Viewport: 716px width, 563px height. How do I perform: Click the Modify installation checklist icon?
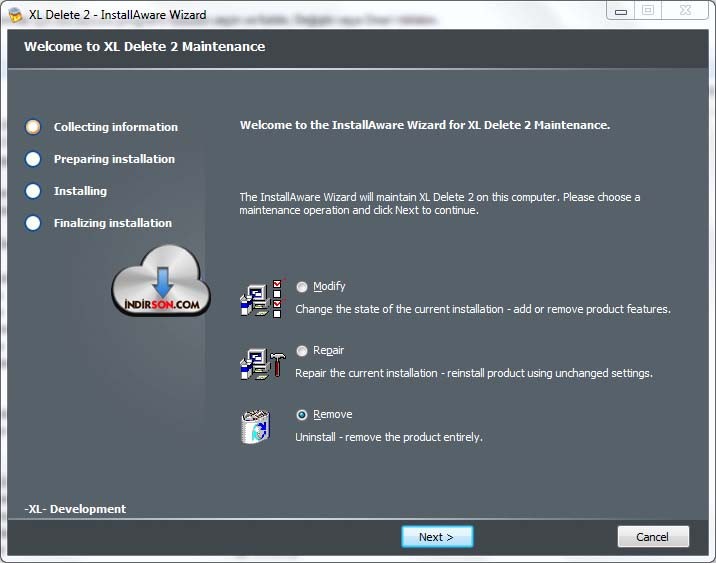[262, 299]
